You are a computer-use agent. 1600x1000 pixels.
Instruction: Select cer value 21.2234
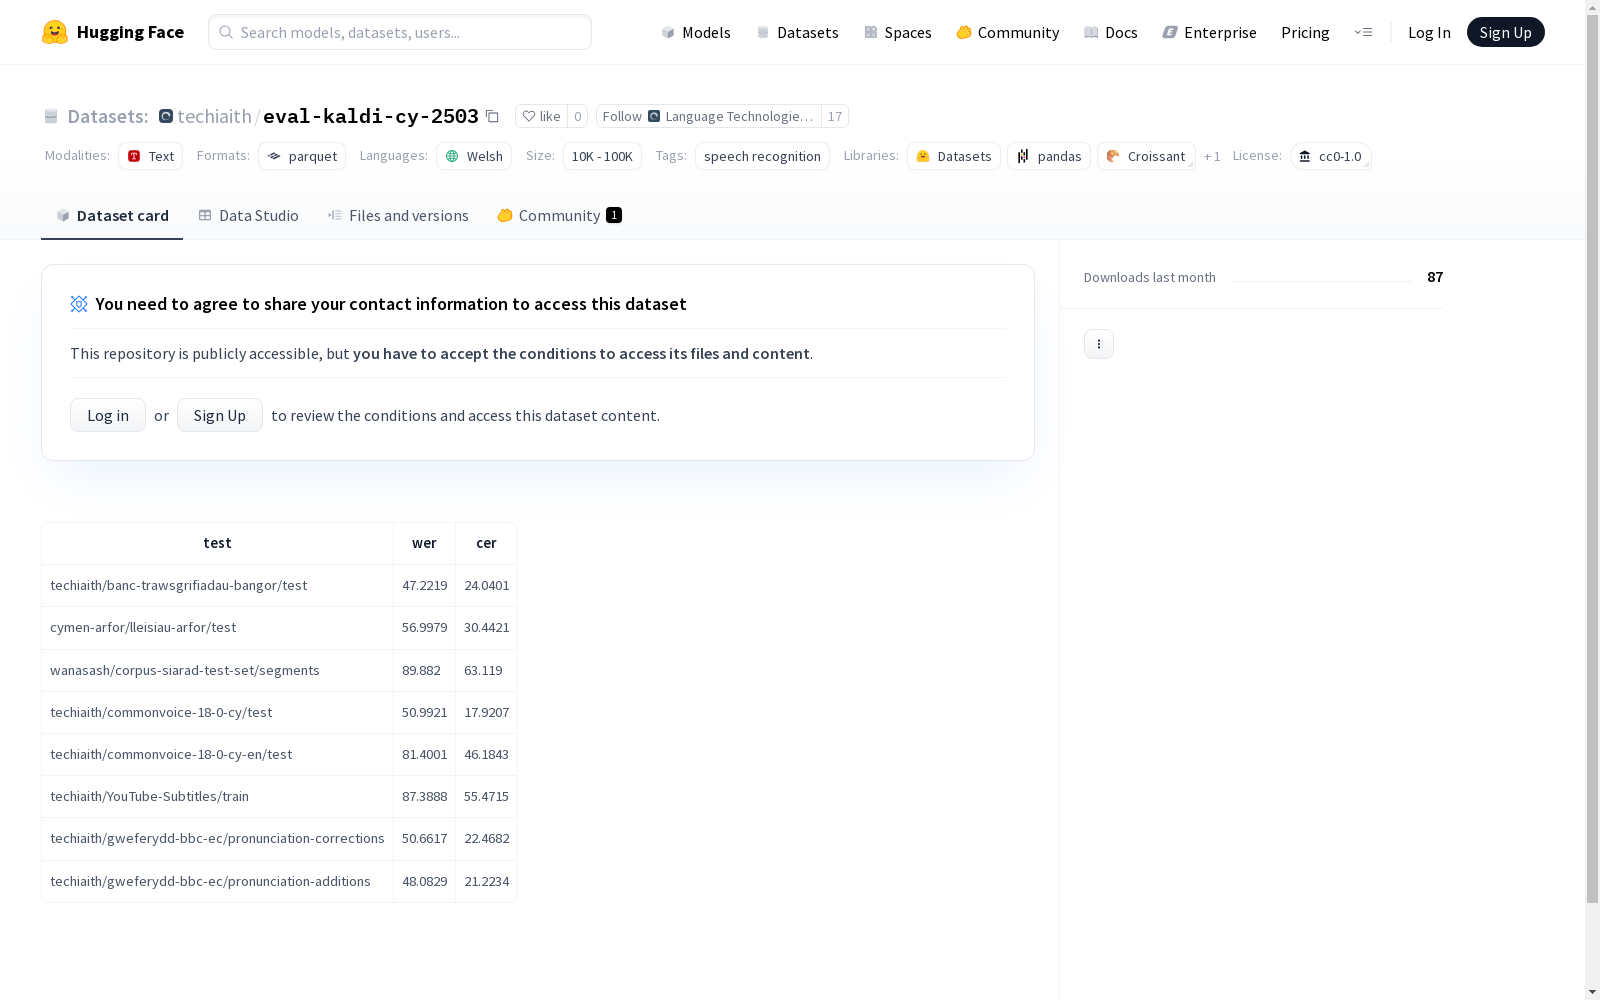(x=486, y=881)
